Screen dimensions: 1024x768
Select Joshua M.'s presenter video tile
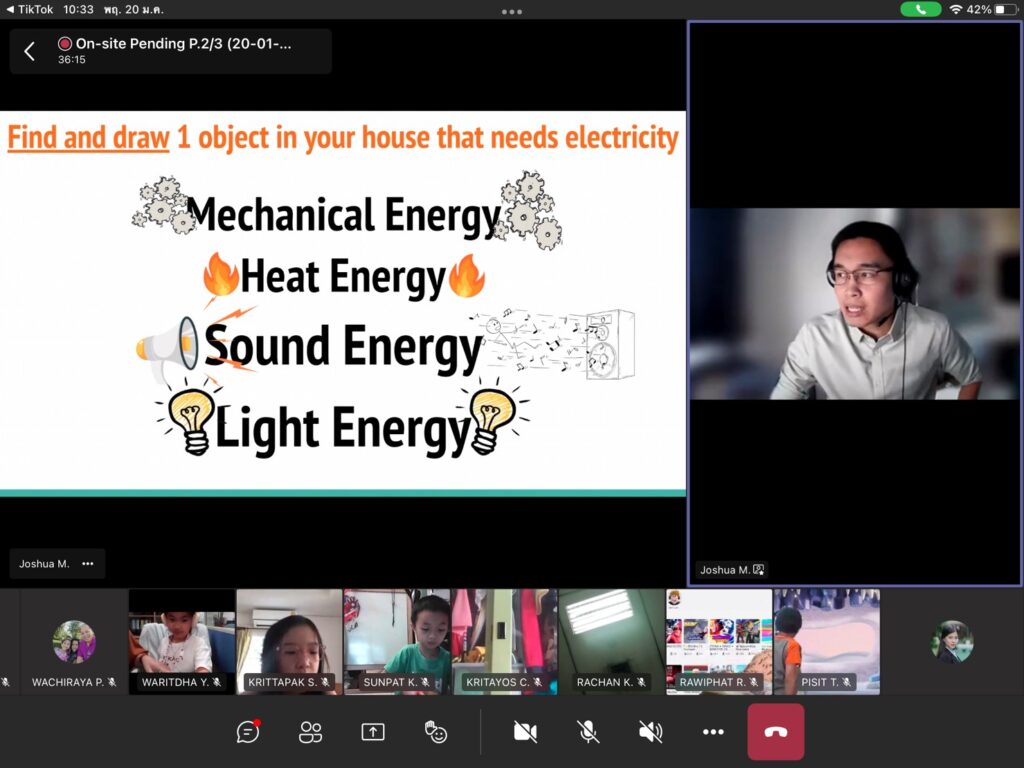(855, 303)
